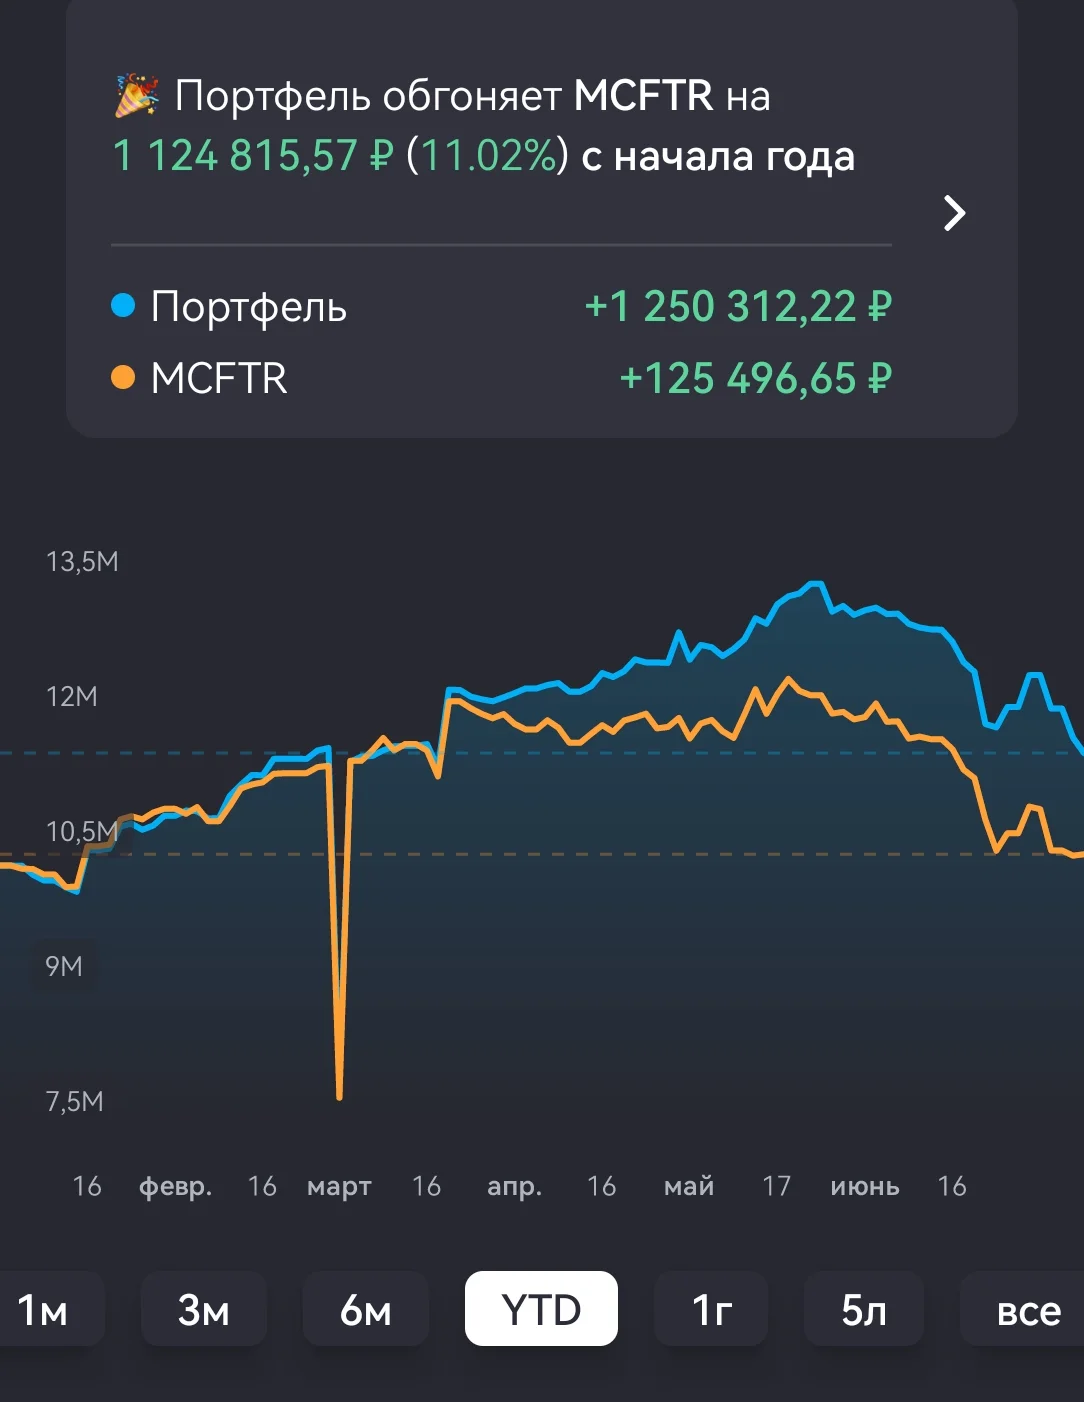
Task: Open details with the right chevron arrow
Action: click(955, 213)
